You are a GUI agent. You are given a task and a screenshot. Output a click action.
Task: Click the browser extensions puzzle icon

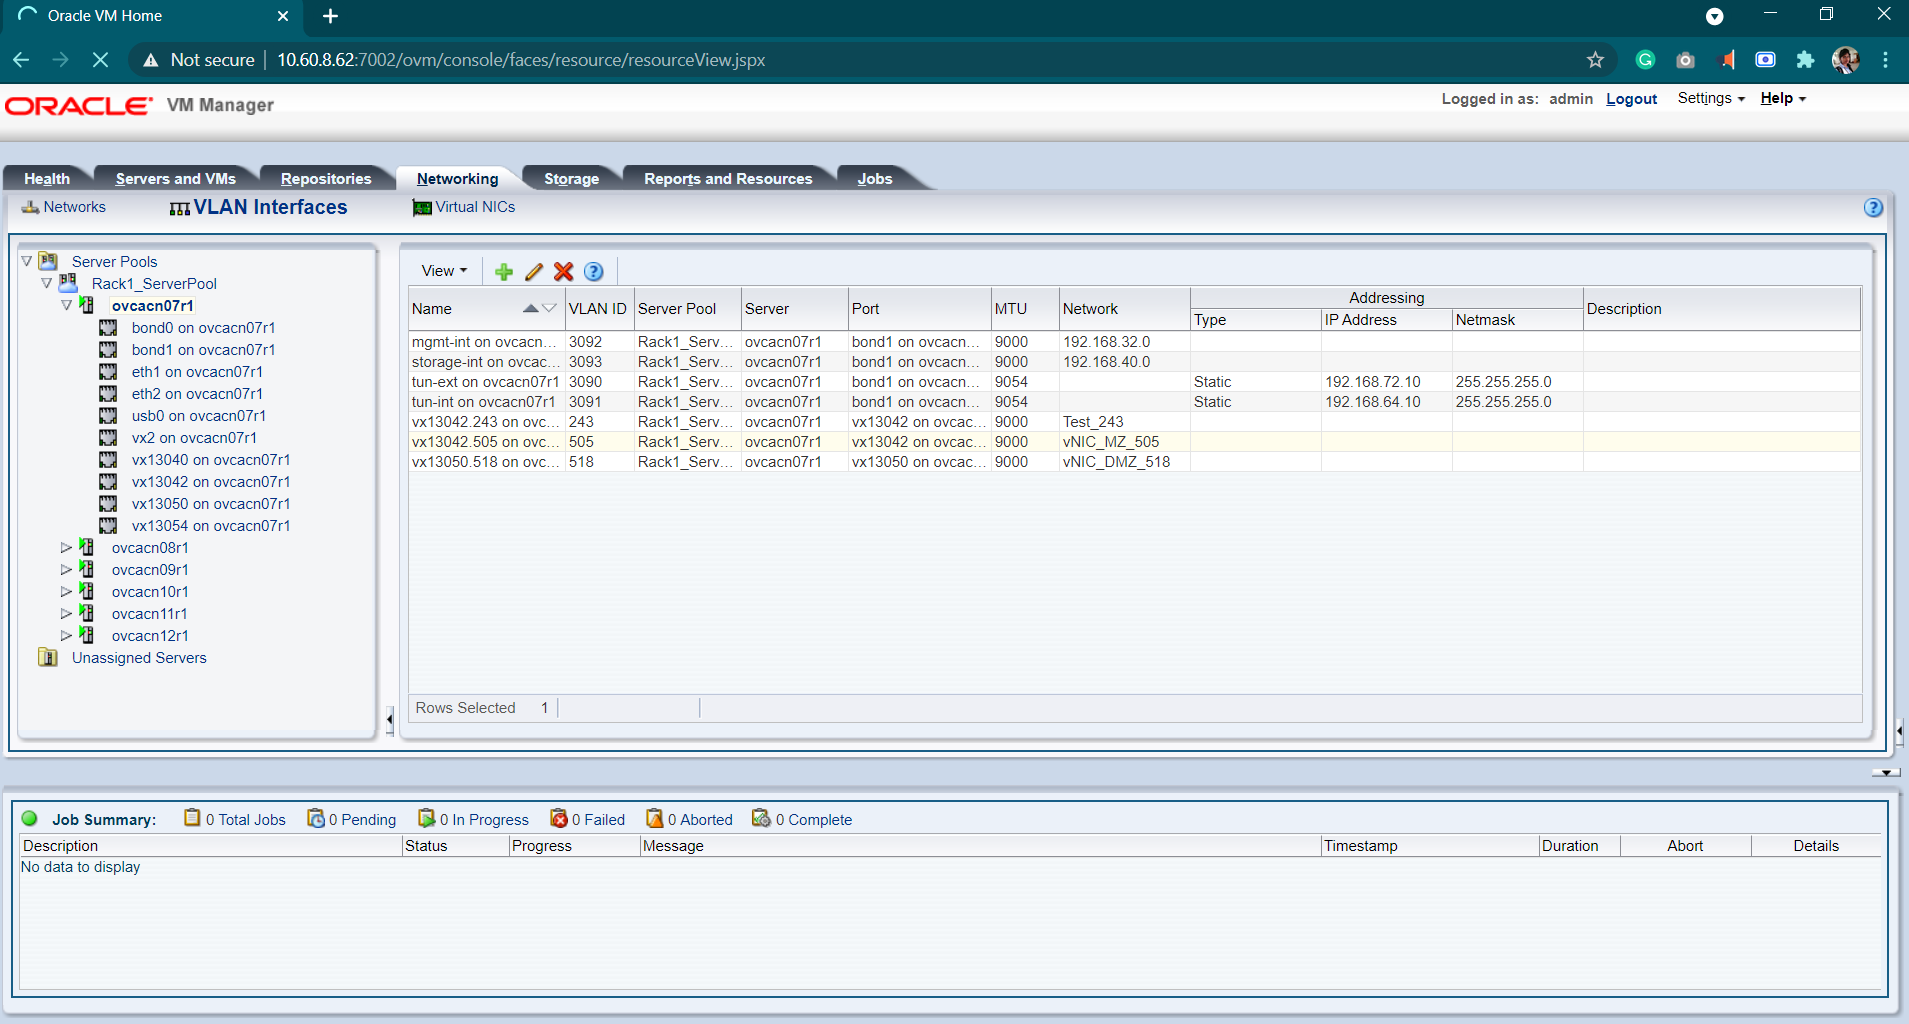(x=1805, y=60)
